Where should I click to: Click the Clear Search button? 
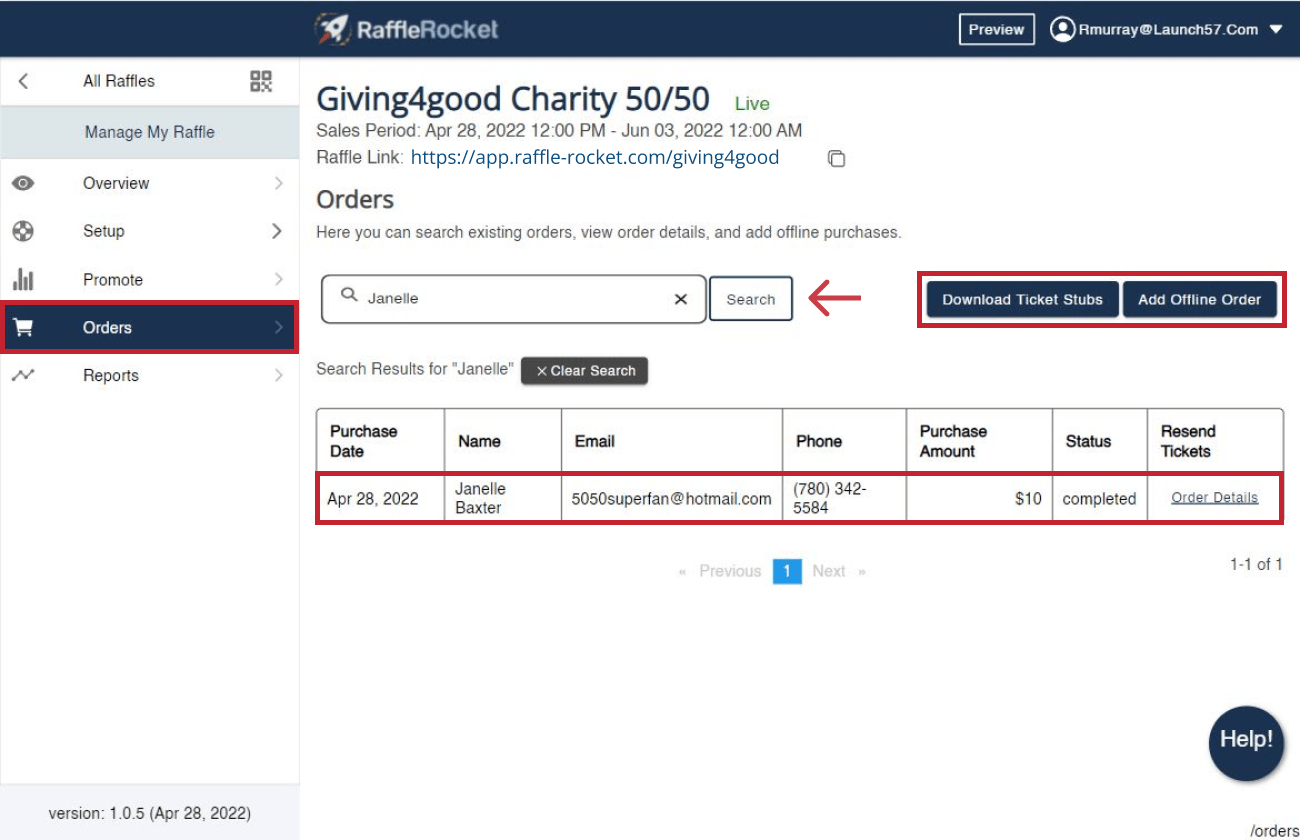click(x=585, y=371)
